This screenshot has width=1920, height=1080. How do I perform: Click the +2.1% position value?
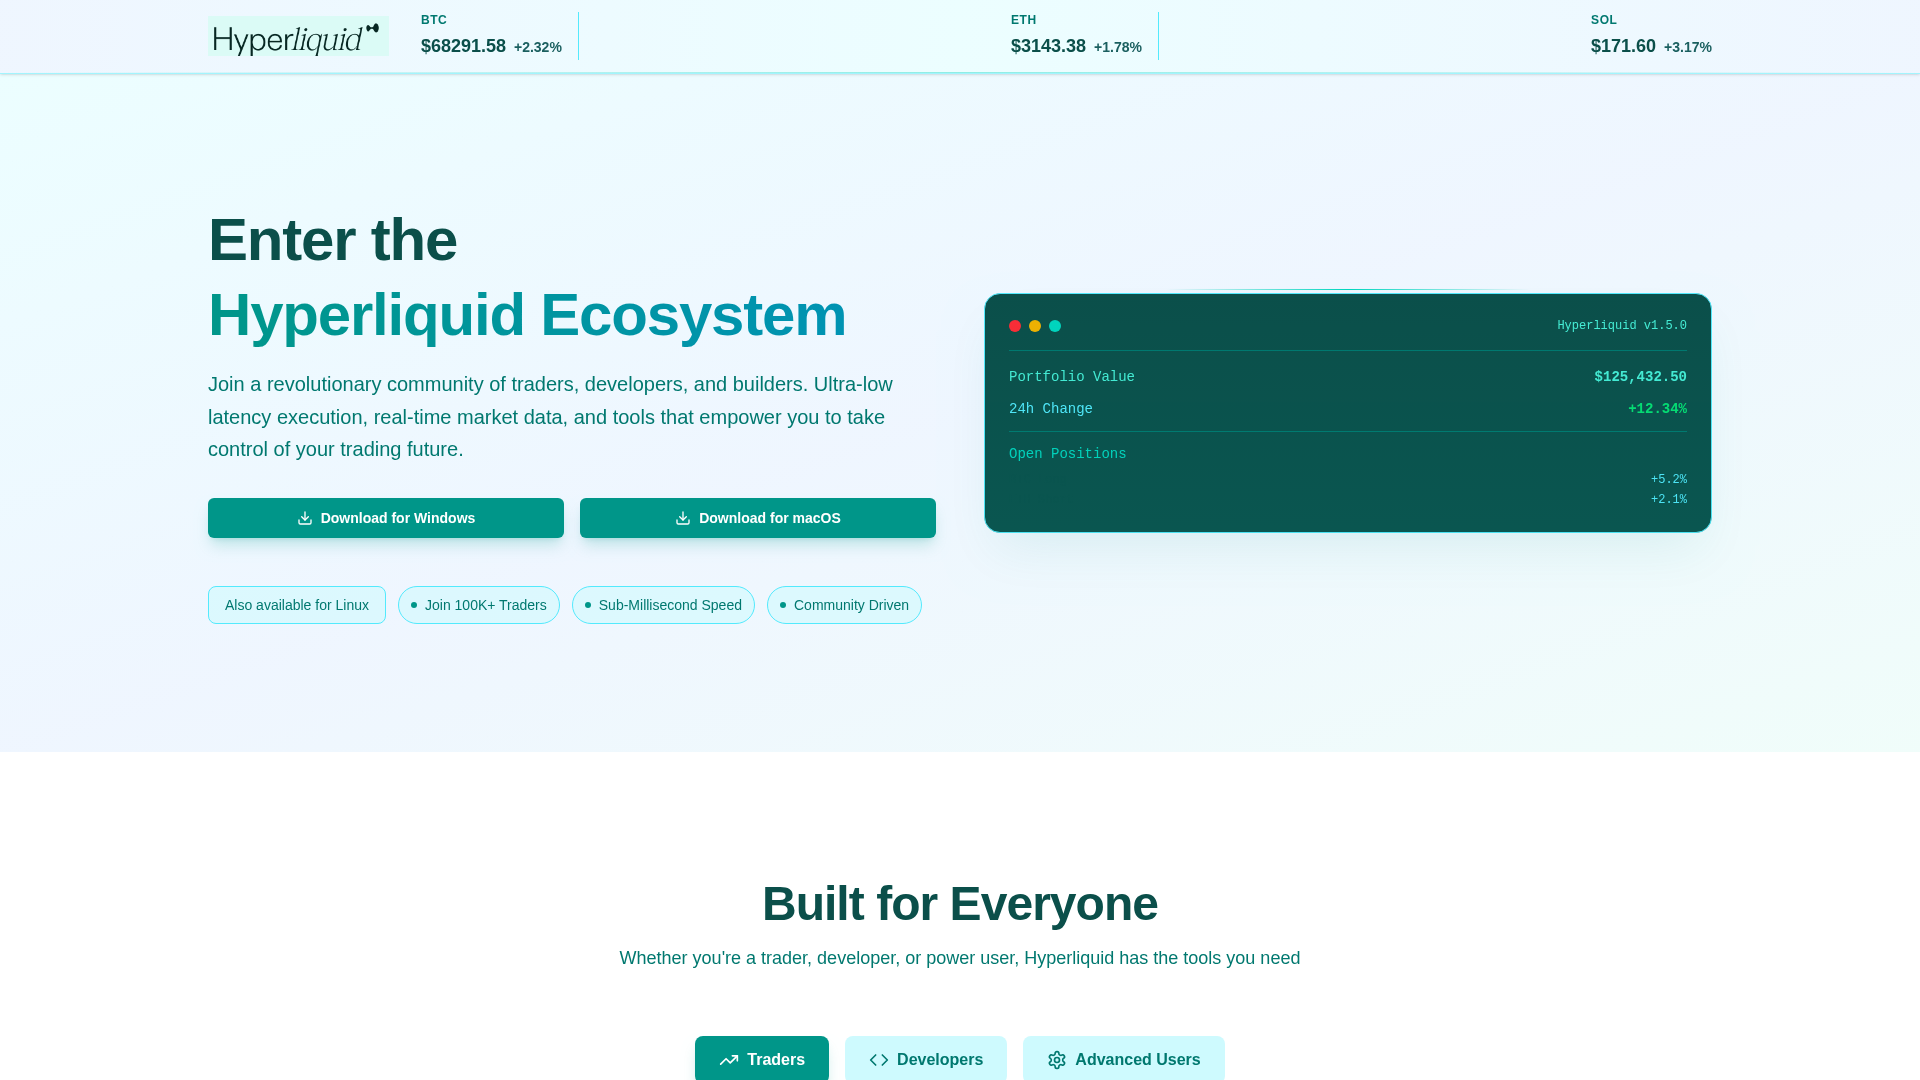click(x=1668, y=500)
